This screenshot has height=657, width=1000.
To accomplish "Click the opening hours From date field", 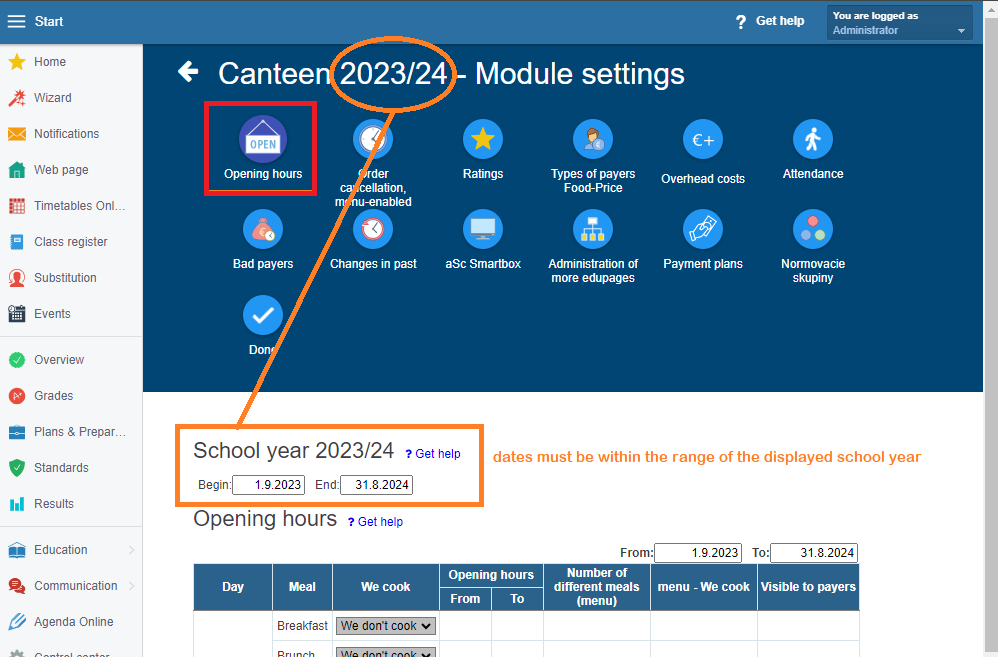I will 698,553.
